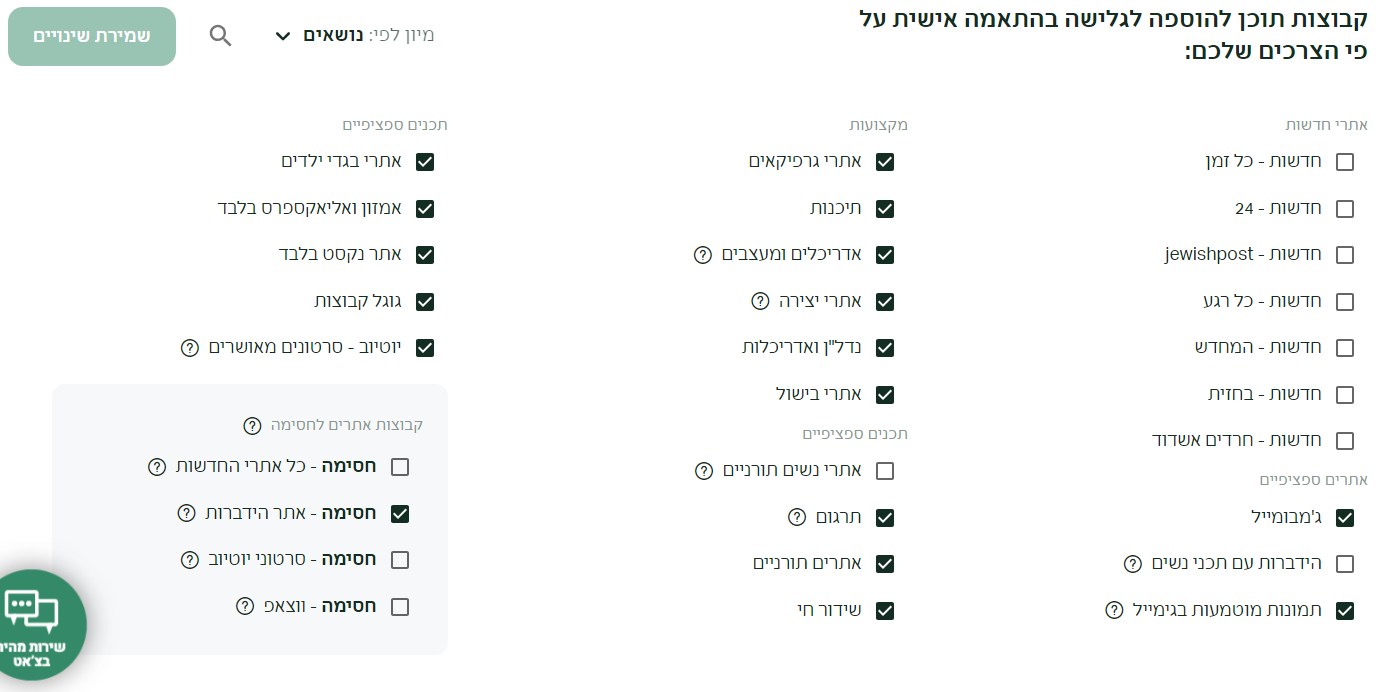Click help icon beside קבוצות אתרים לחסימה
The height and width of the screenshot is (692, 1383).
point(252,426)
